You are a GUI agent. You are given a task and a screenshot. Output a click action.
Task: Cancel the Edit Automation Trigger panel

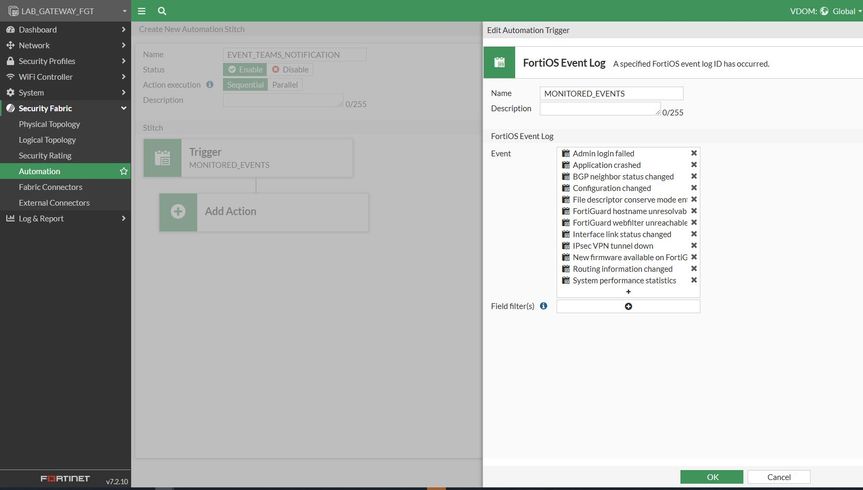tap(778, 477)
